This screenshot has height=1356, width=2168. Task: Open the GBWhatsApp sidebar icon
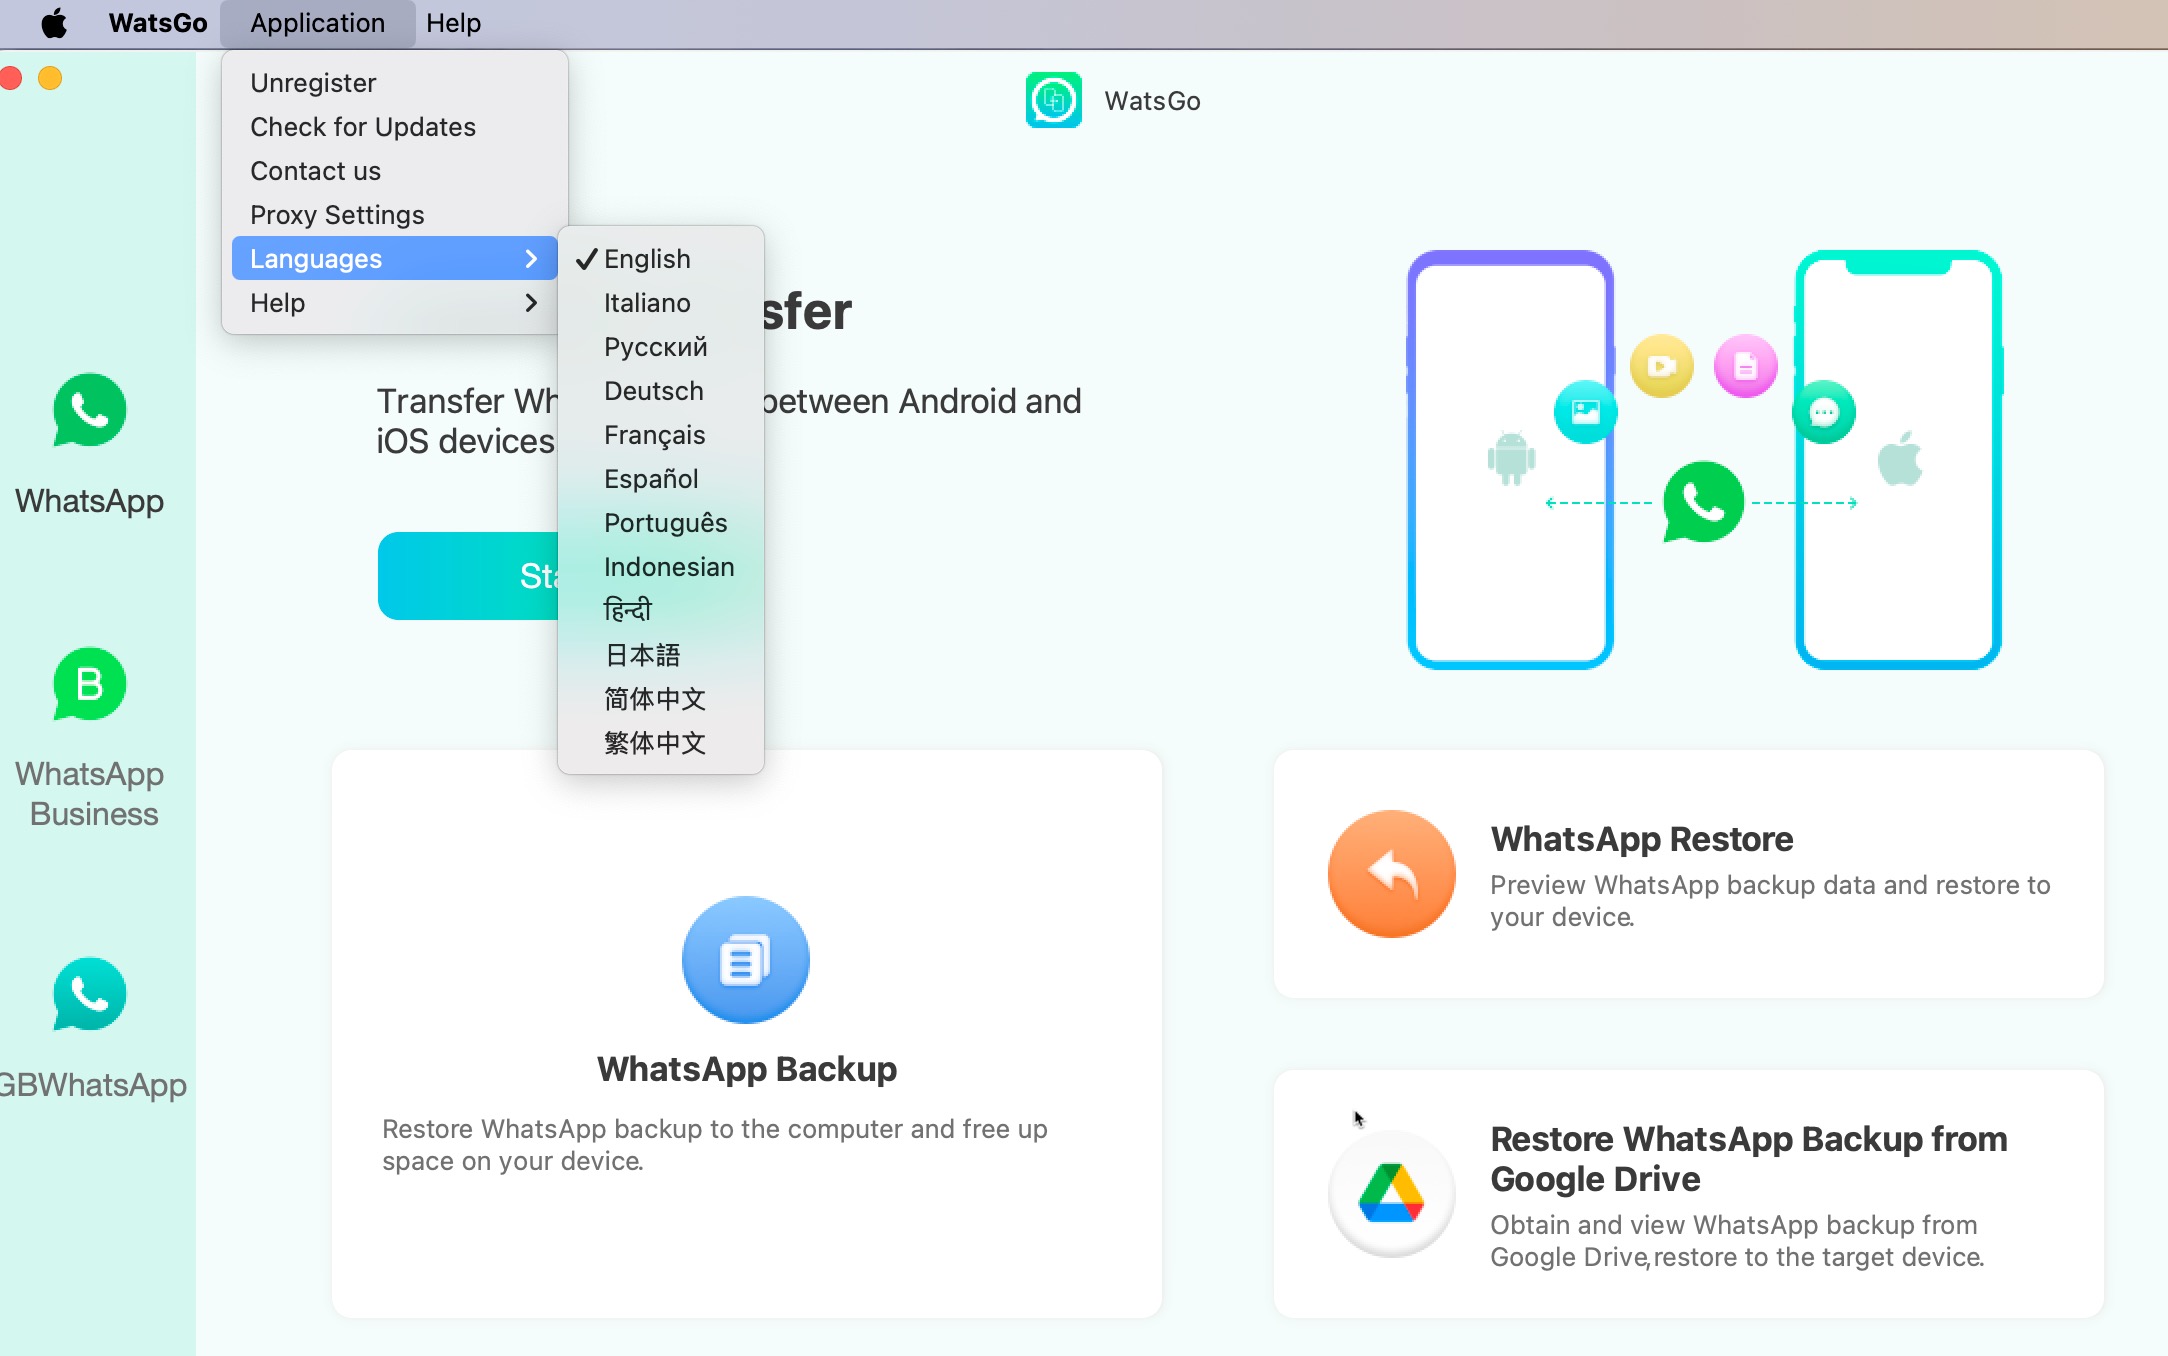click(89, 995)
